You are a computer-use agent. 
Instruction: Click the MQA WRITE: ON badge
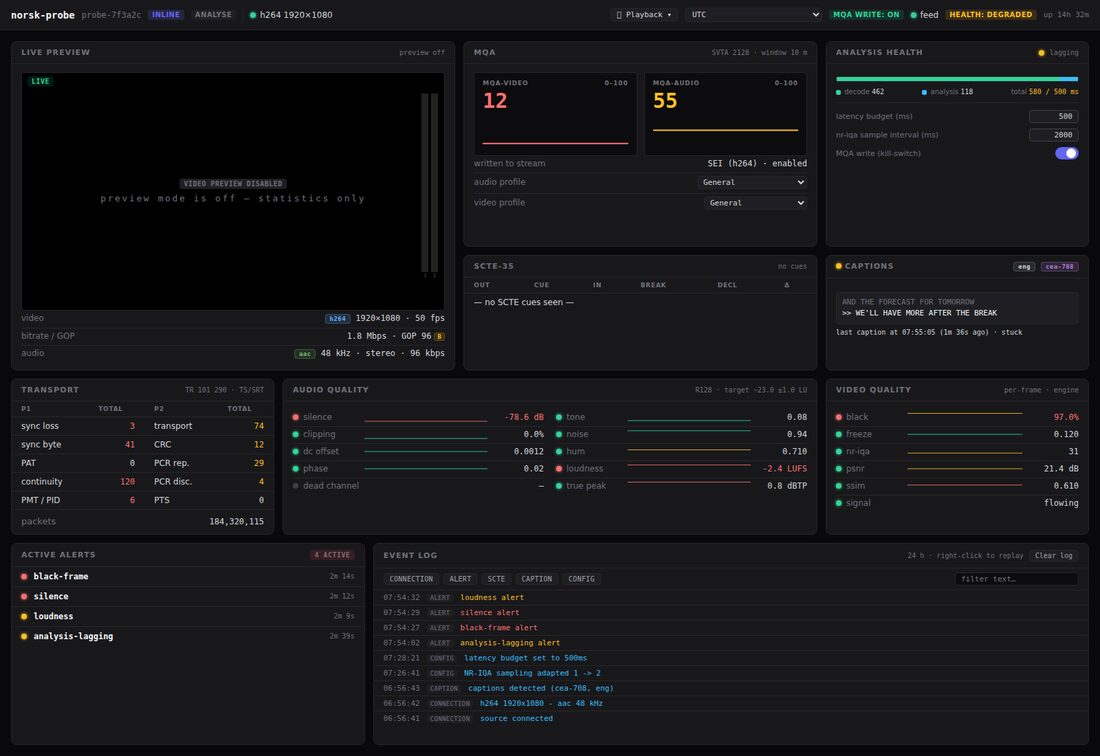pyautogui.click(x=866, y=15)
